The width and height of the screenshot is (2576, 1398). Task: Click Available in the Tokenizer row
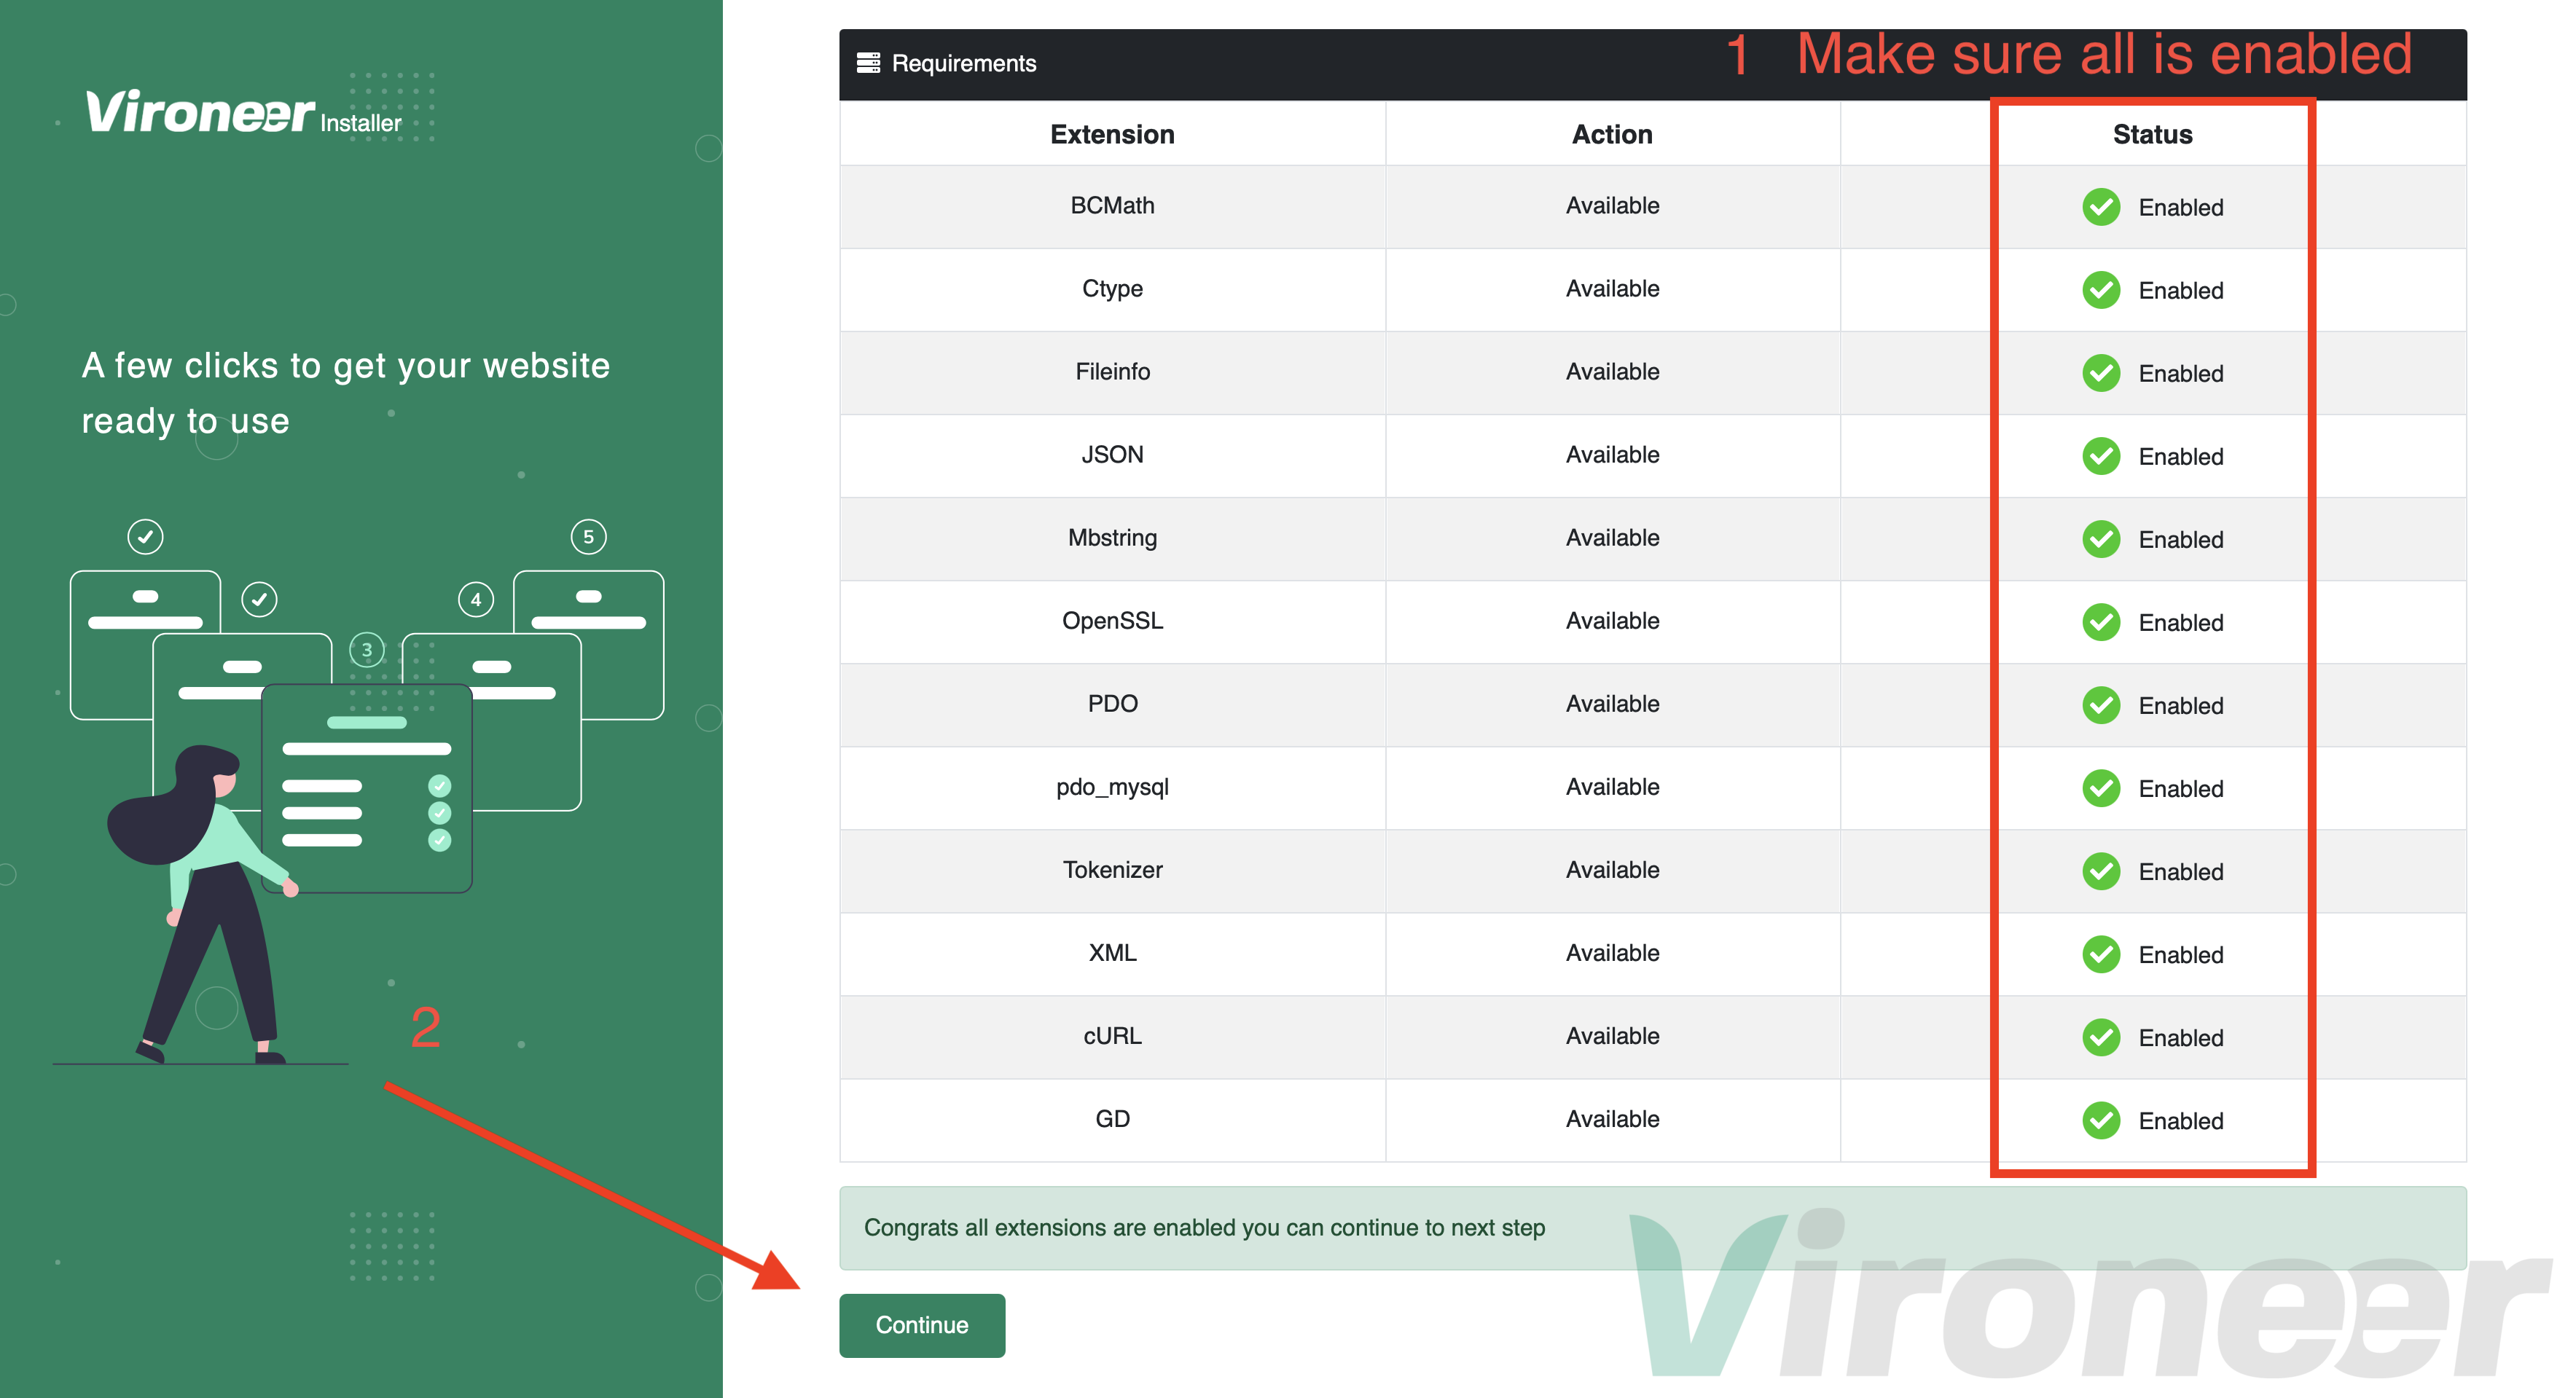click(1612, 870)
